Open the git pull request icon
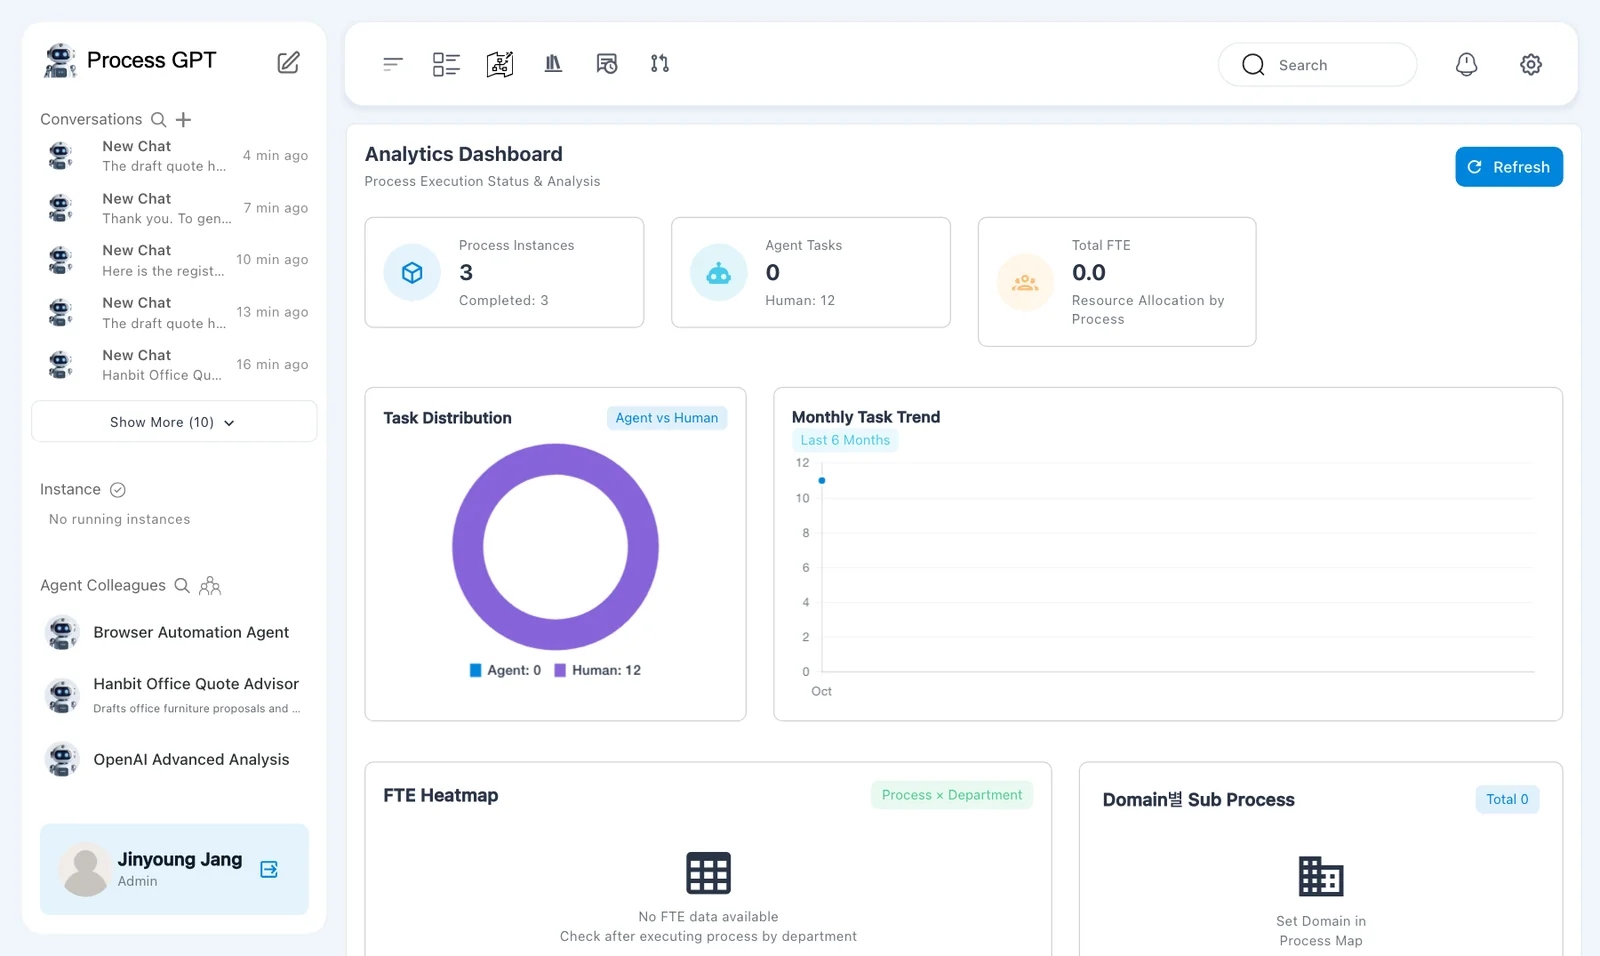Viewport: 1600px width, 956px height. click(660, 64)
